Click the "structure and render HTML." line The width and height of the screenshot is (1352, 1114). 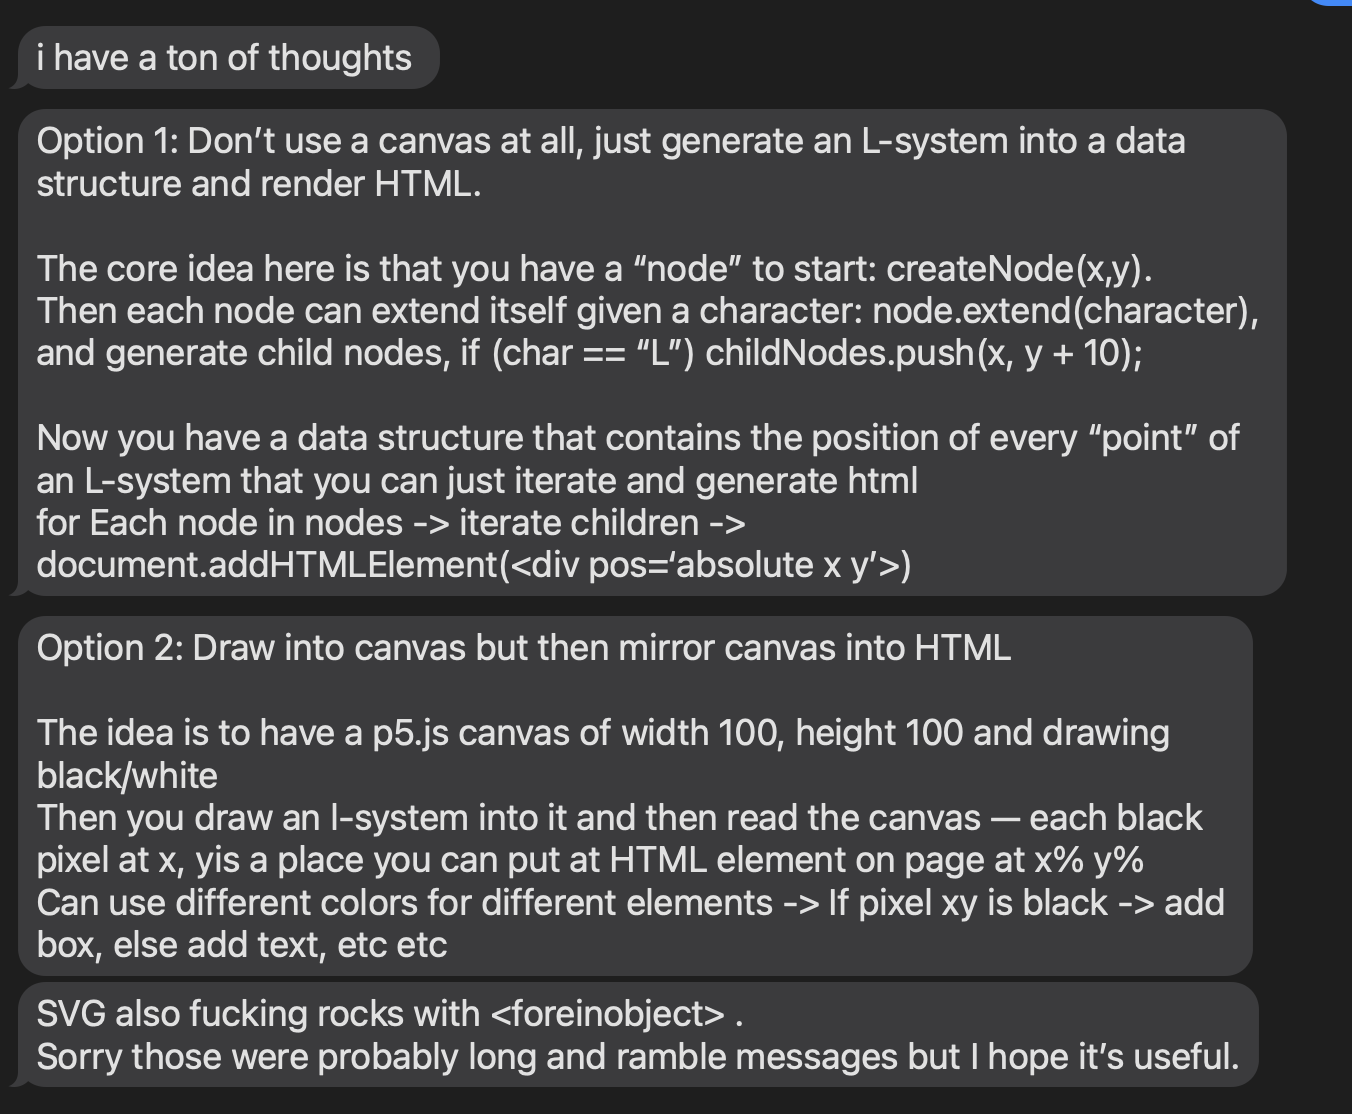click(x=258, y=184)
